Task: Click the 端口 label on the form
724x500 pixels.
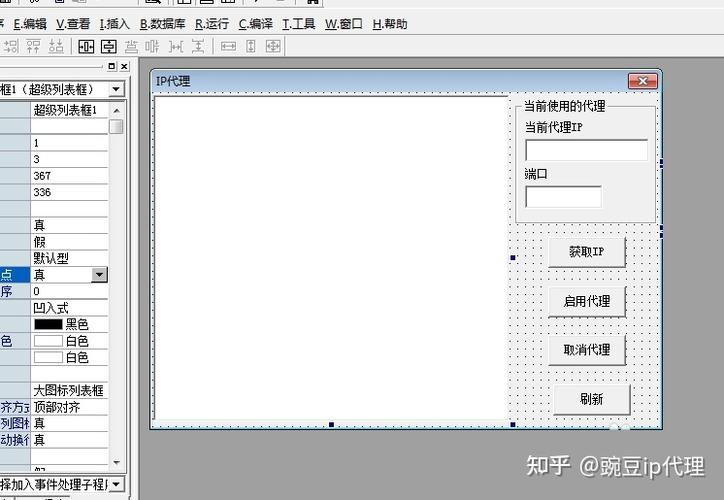Action: pos(536,174)
